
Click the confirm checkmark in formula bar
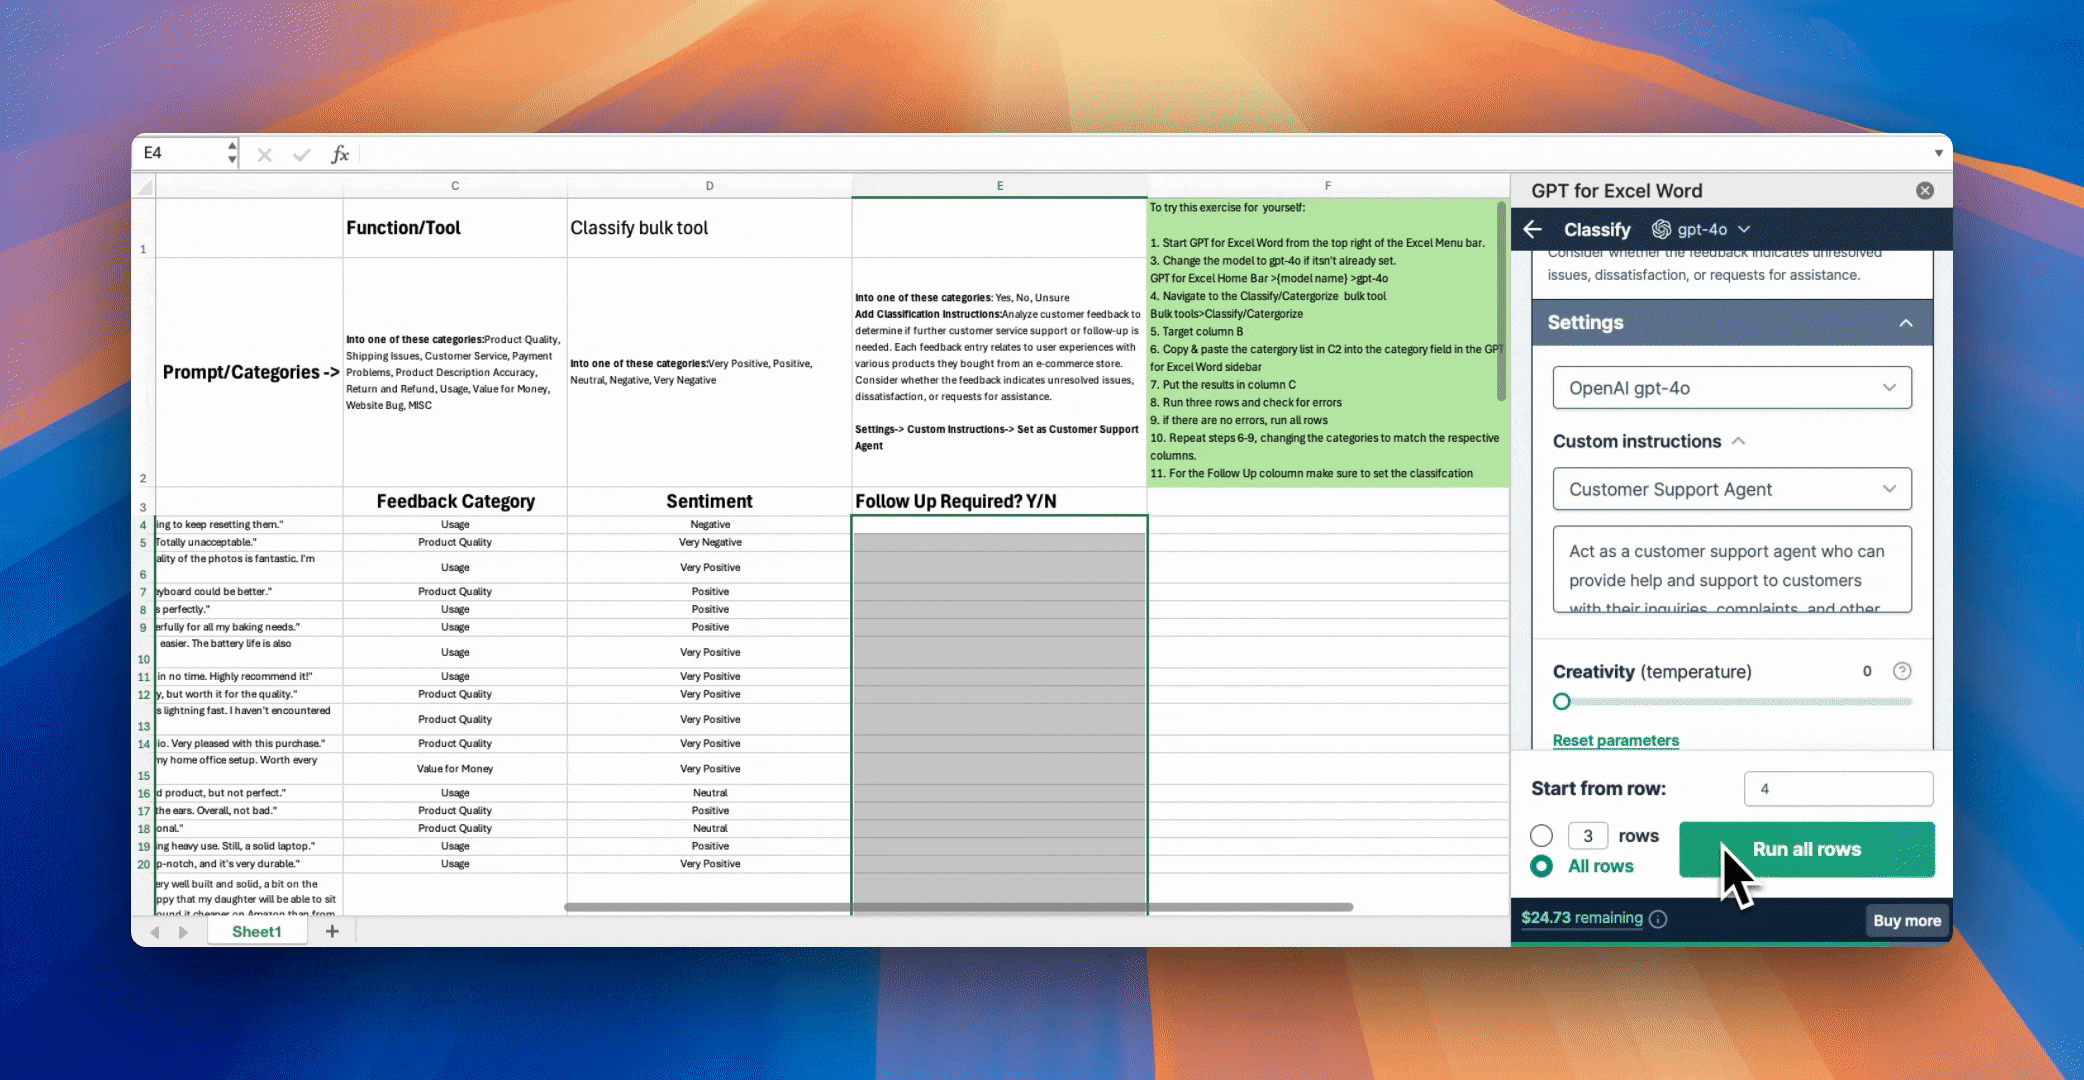(x=301, y=155)
